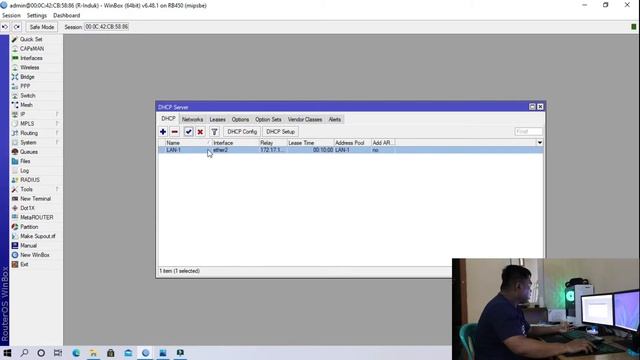Launch New WinBox
This screenshot has width=640, height=360.
pyautogui.click(x=35, y=255)
